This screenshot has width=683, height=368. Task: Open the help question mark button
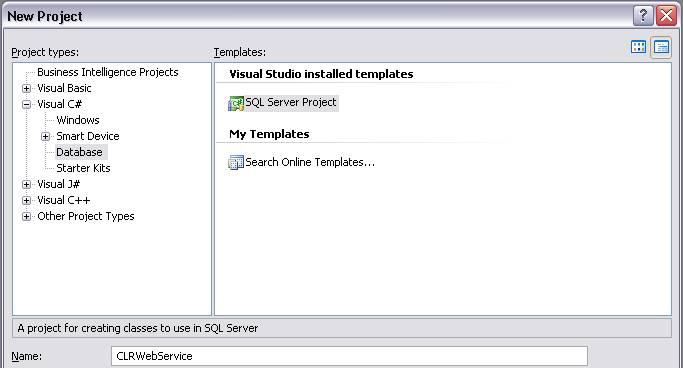pyautogui.click(x=643, y=16)
